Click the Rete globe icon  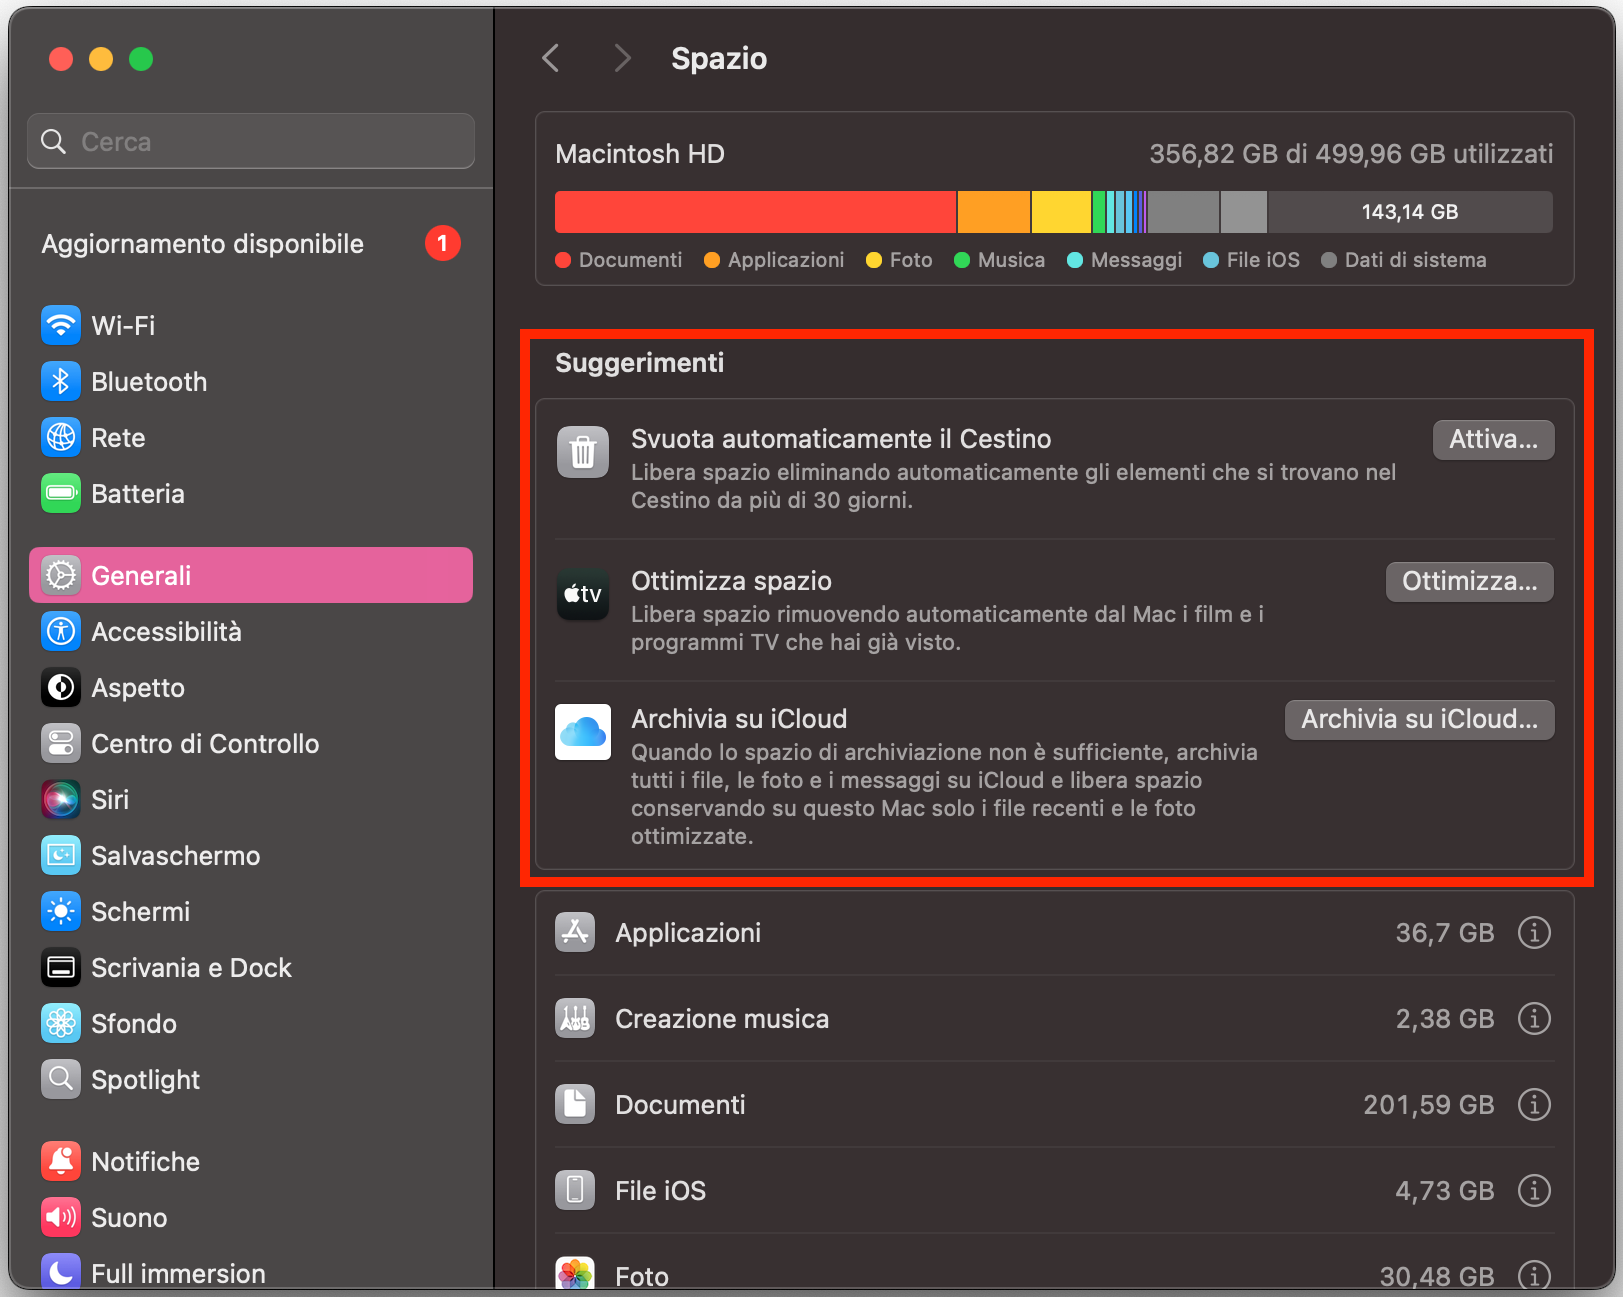point(61,437)
